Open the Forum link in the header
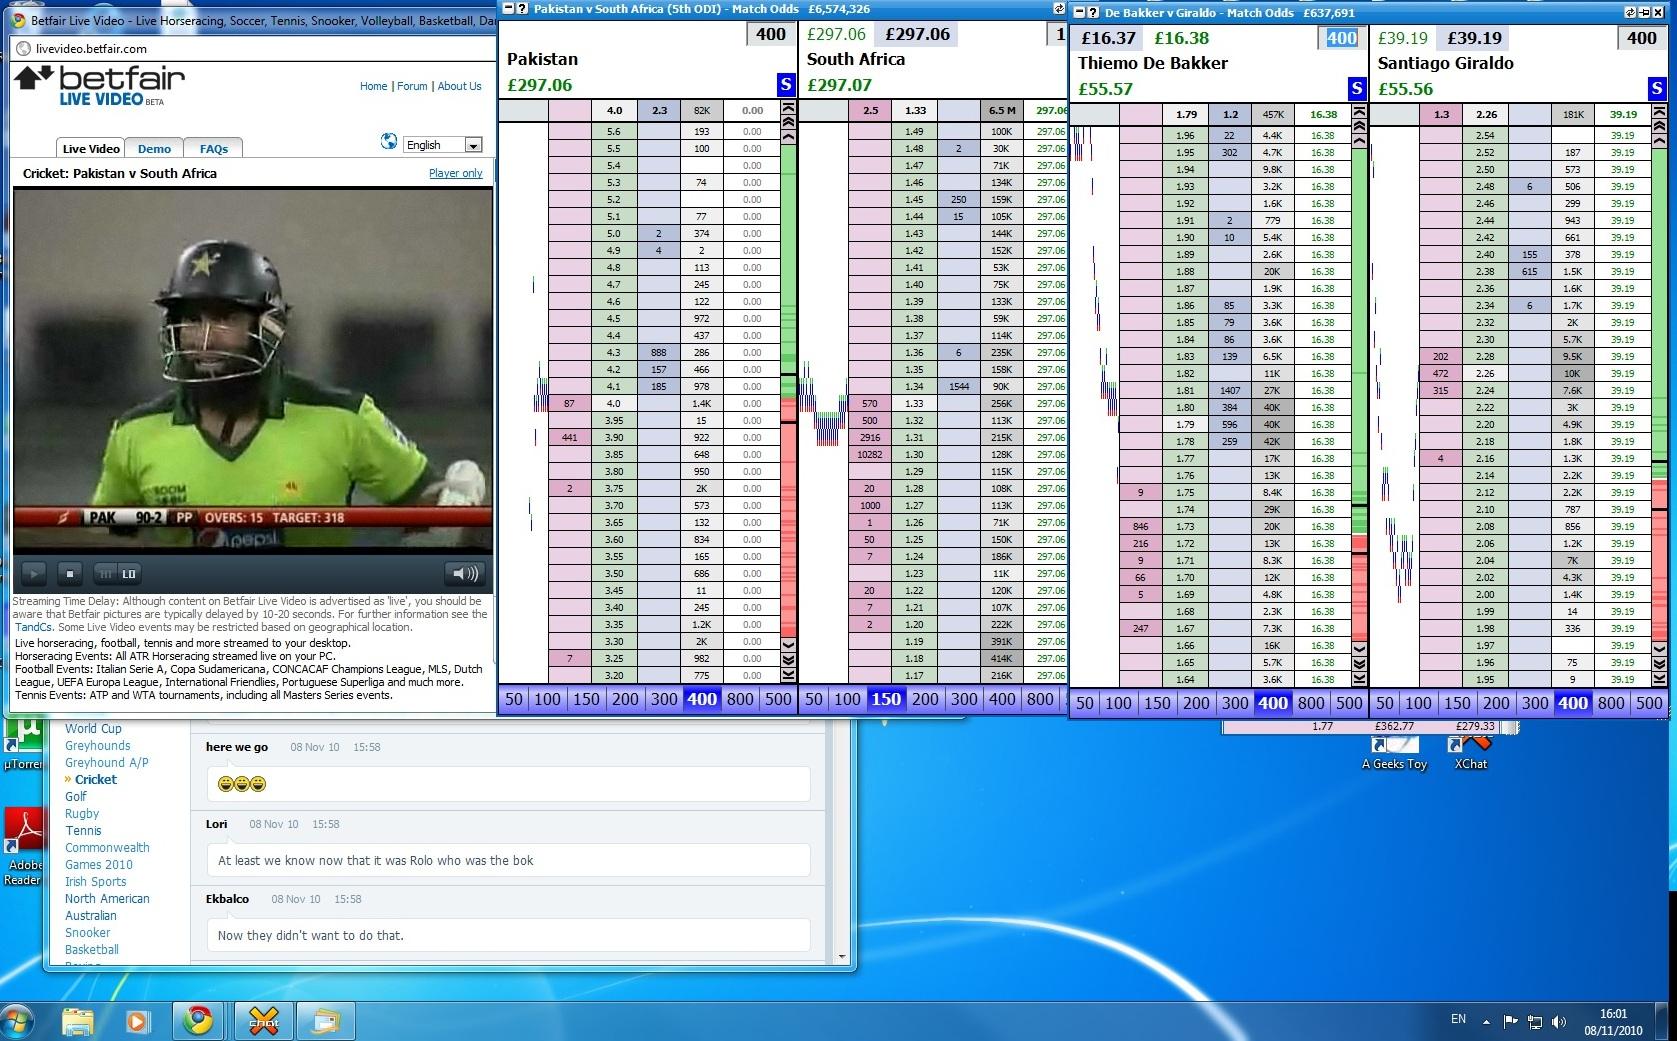The height and width of the screenshot is (1041, 1677). (x=412, y=86)
